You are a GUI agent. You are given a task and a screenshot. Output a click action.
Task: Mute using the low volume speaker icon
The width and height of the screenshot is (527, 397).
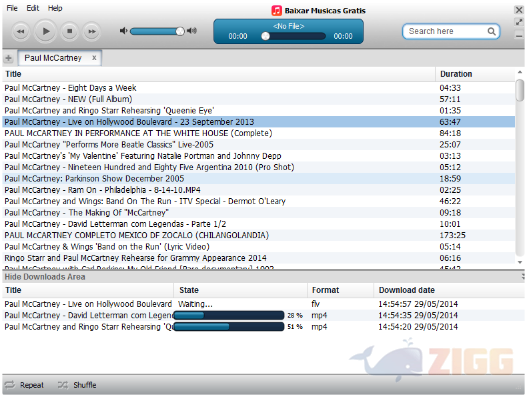(123, 31)
